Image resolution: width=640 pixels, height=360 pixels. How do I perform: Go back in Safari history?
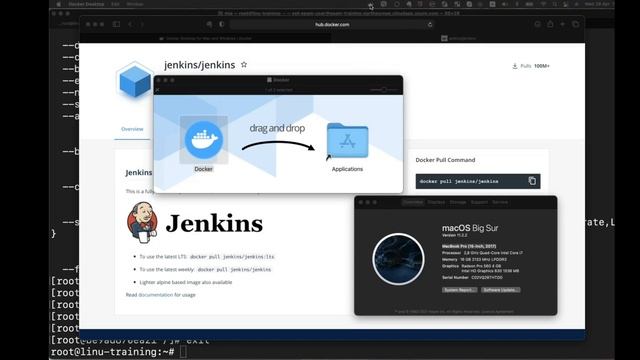click(x=130, y=24)
